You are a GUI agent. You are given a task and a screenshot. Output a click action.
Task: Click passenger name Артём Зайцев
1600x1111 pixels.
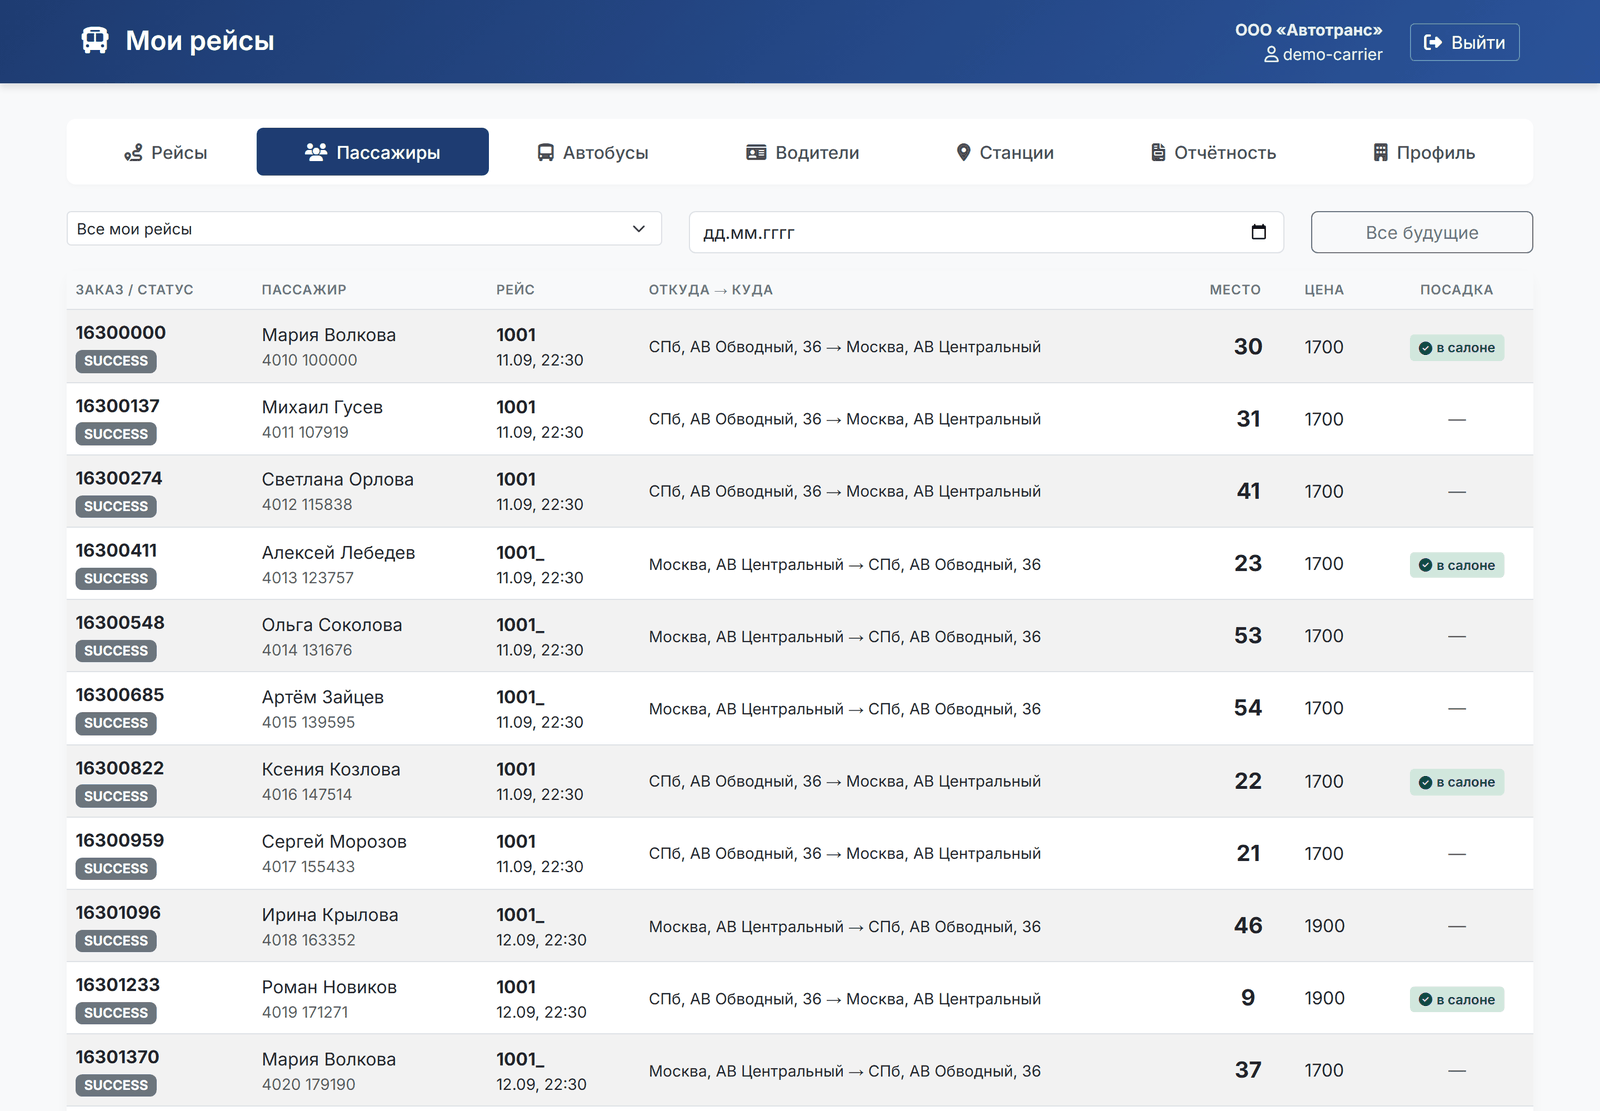click(x=323, y=697)
